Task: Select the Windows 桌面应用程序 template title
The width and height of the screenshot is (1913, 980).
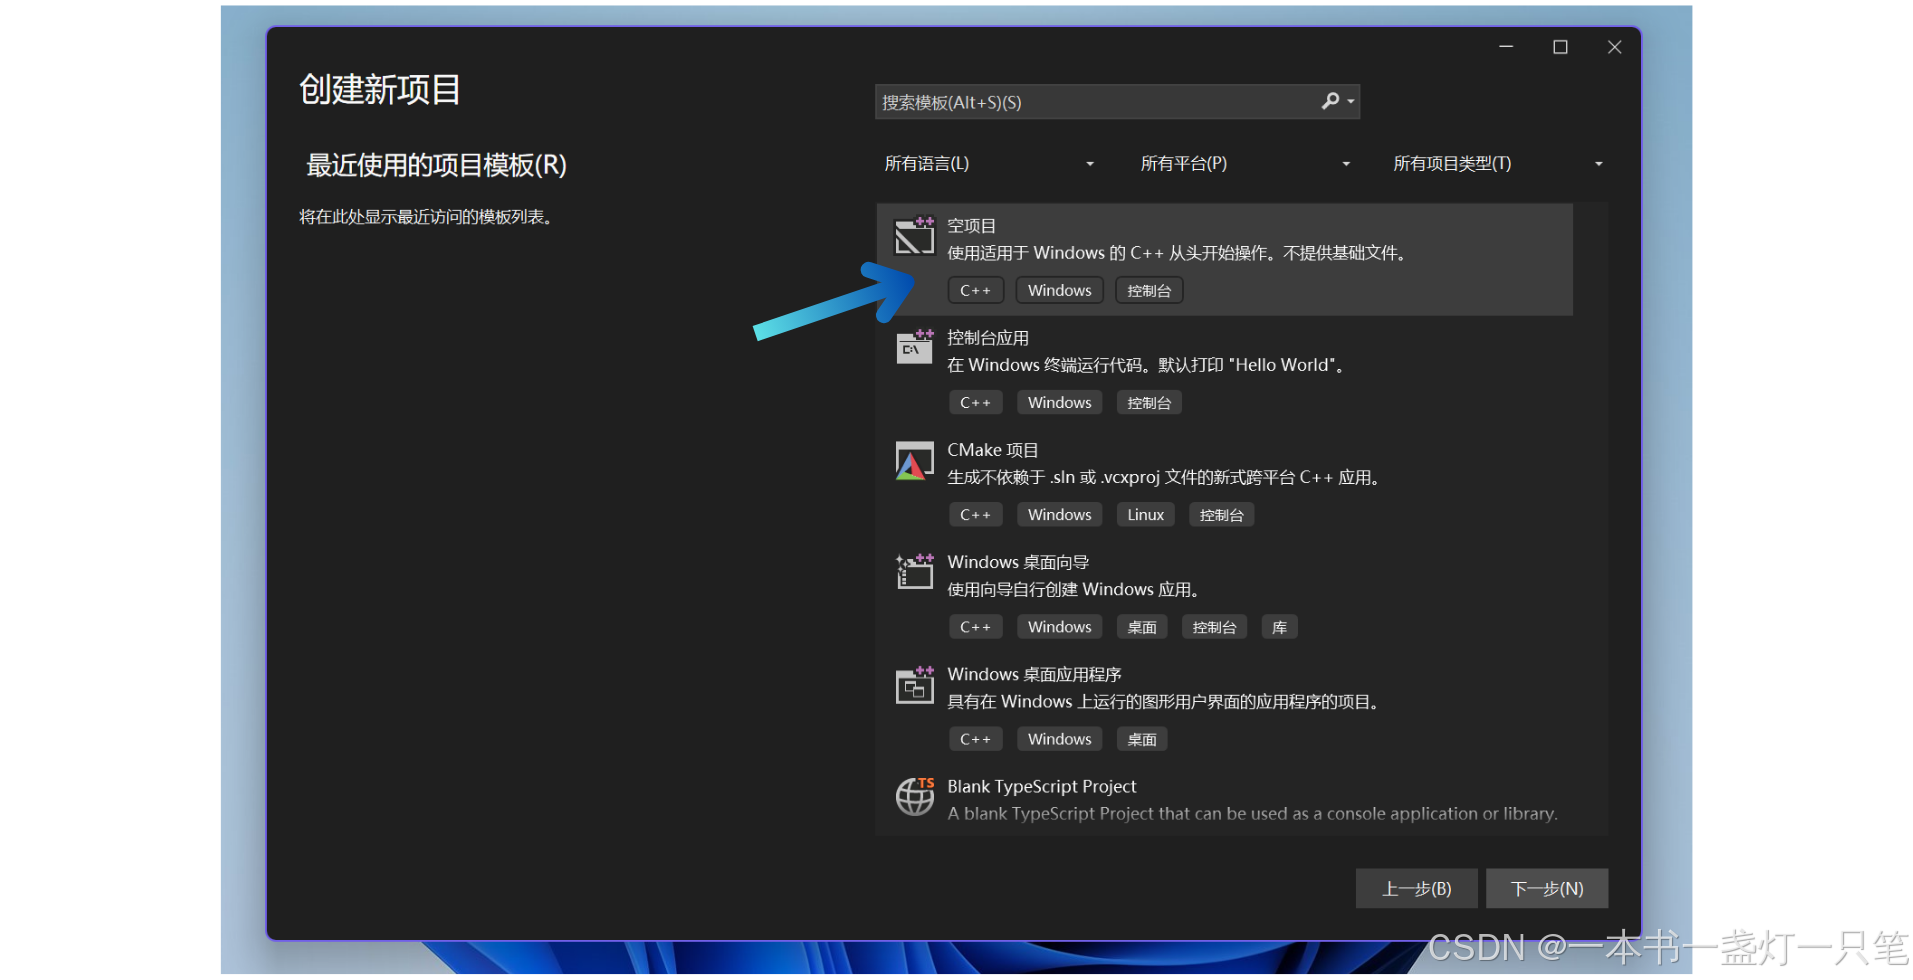Action: point(1034,674)
